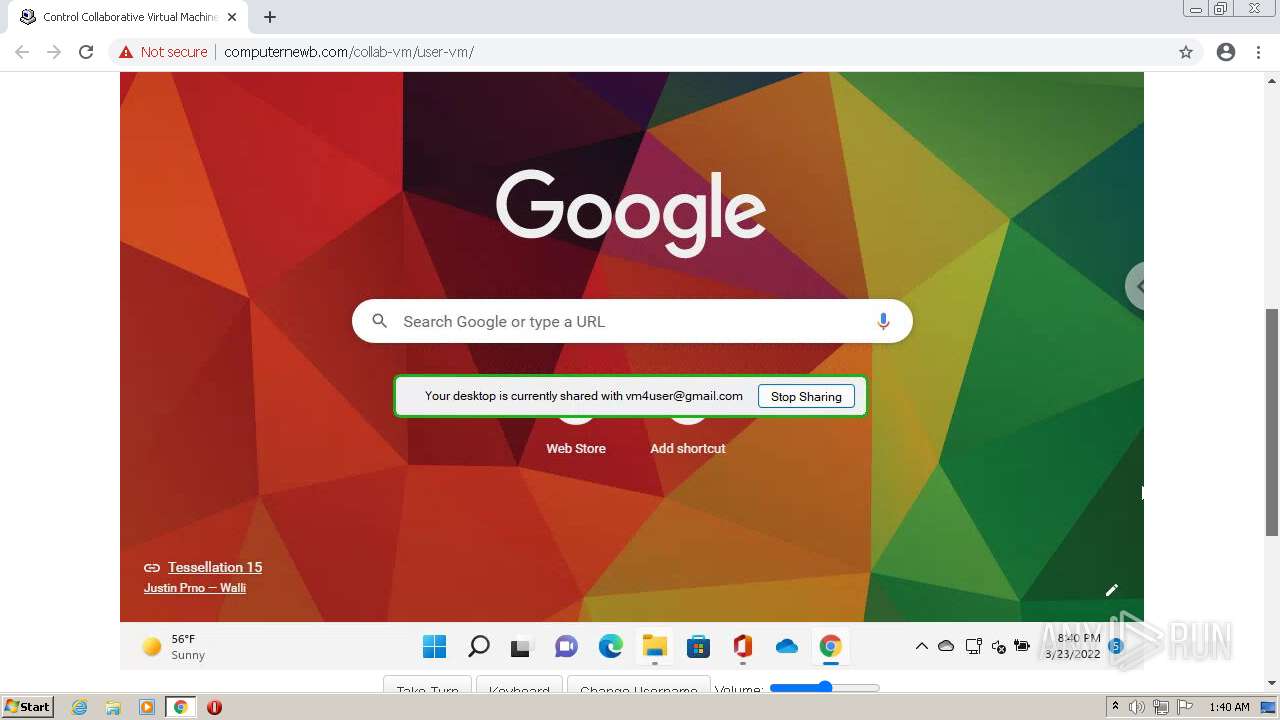1280x720 pixels.
Task: Expand hidden tray icons chevron in VM
Action: click(x=921, y=646)
